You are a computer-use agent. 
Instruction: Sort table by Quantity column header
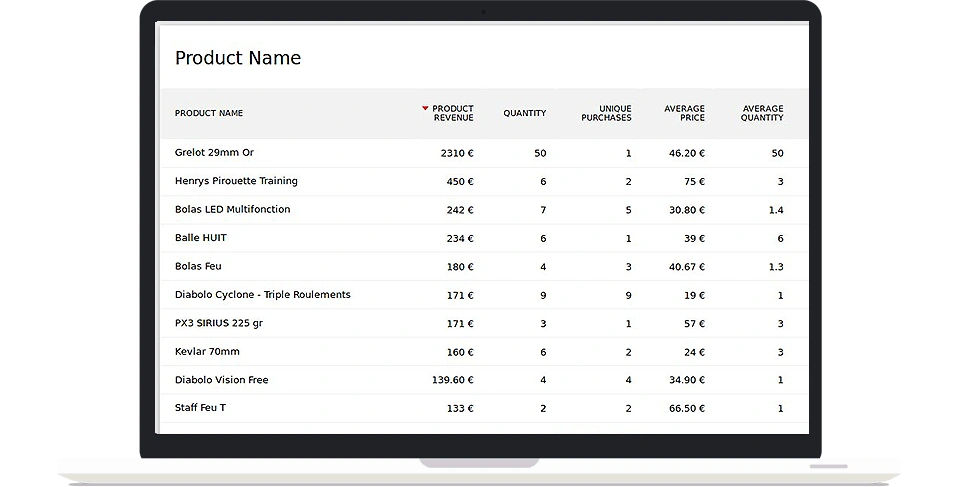point(524,113)
